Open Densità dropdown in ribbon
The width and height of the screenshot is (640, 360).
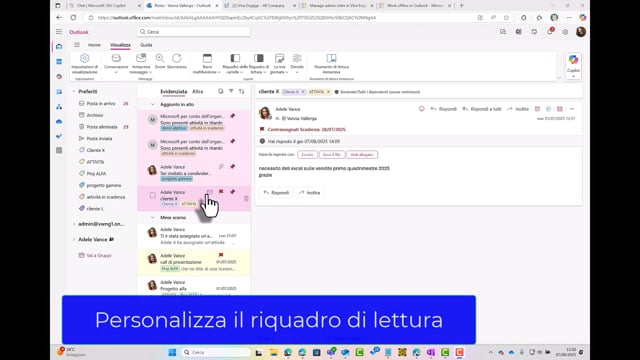[x=297, y=64]
